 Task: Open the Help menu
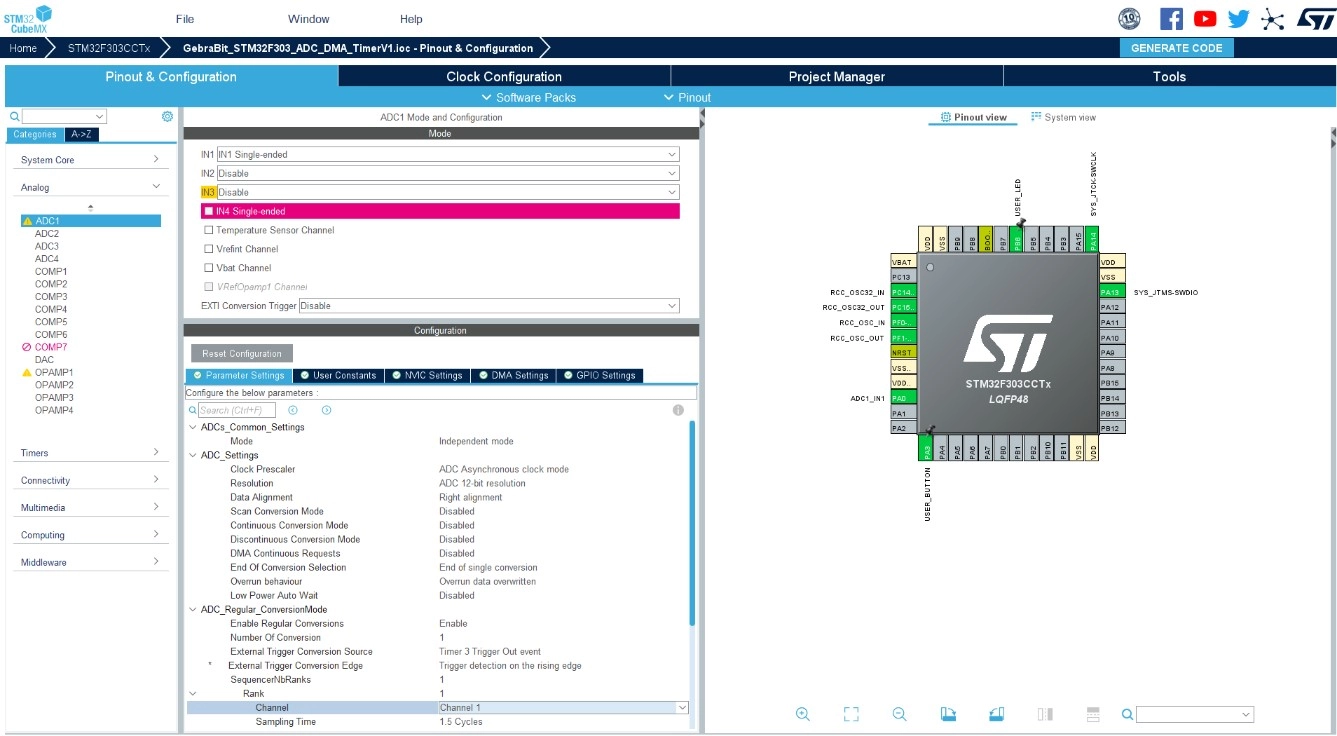coord(411,19)
